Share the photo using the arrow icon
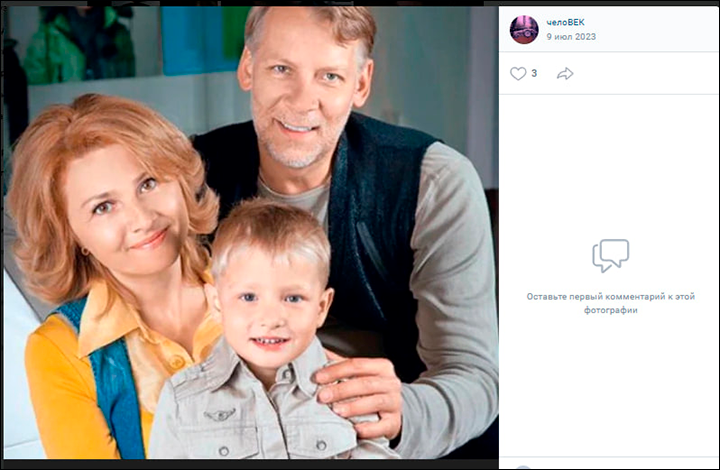 click(x=565, y=73)
